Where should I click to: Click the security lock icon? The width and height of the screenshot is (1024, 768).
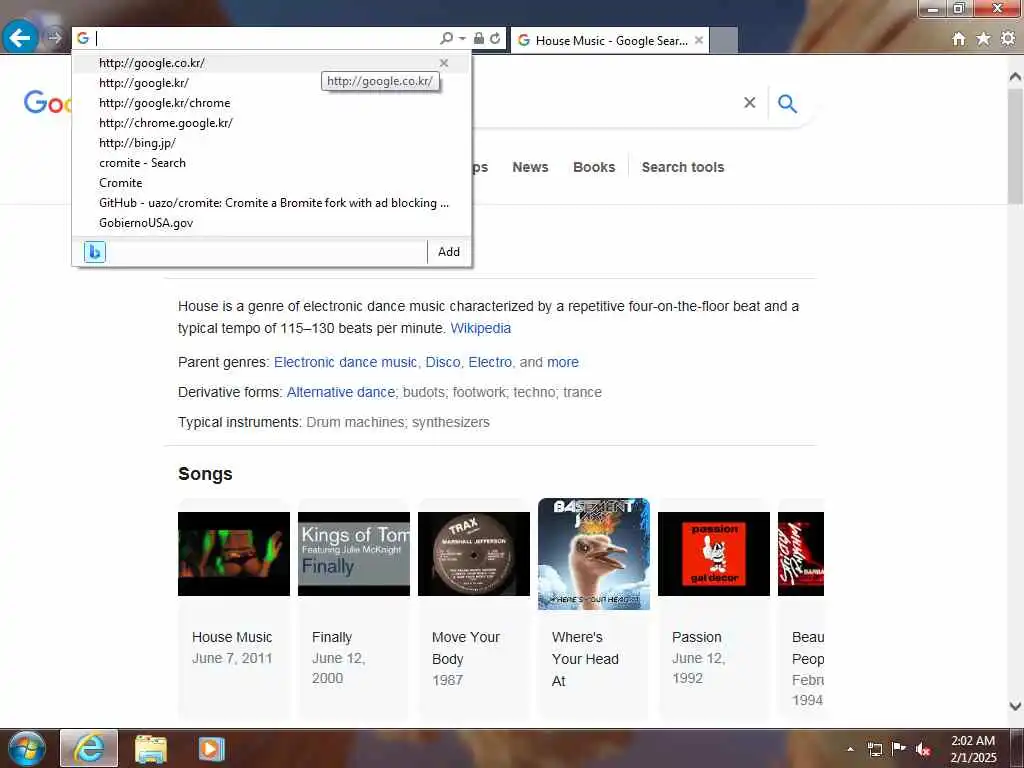(x=479, y=39)
